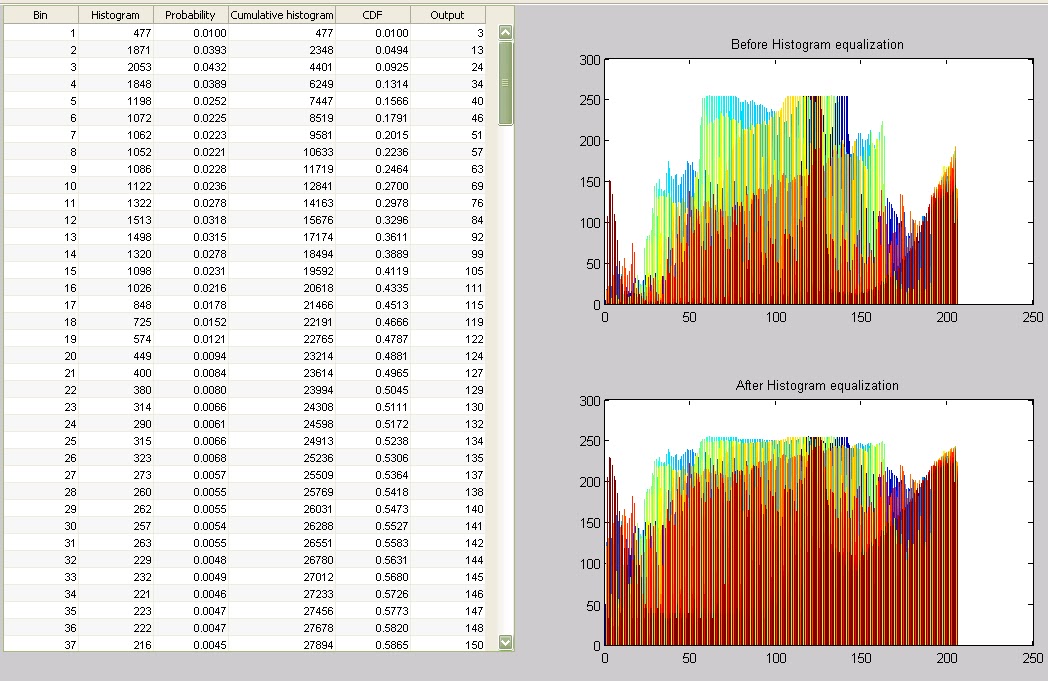Click the 'Before Histogram equalization' title text
1048x681 pixels.
point(817,44)
